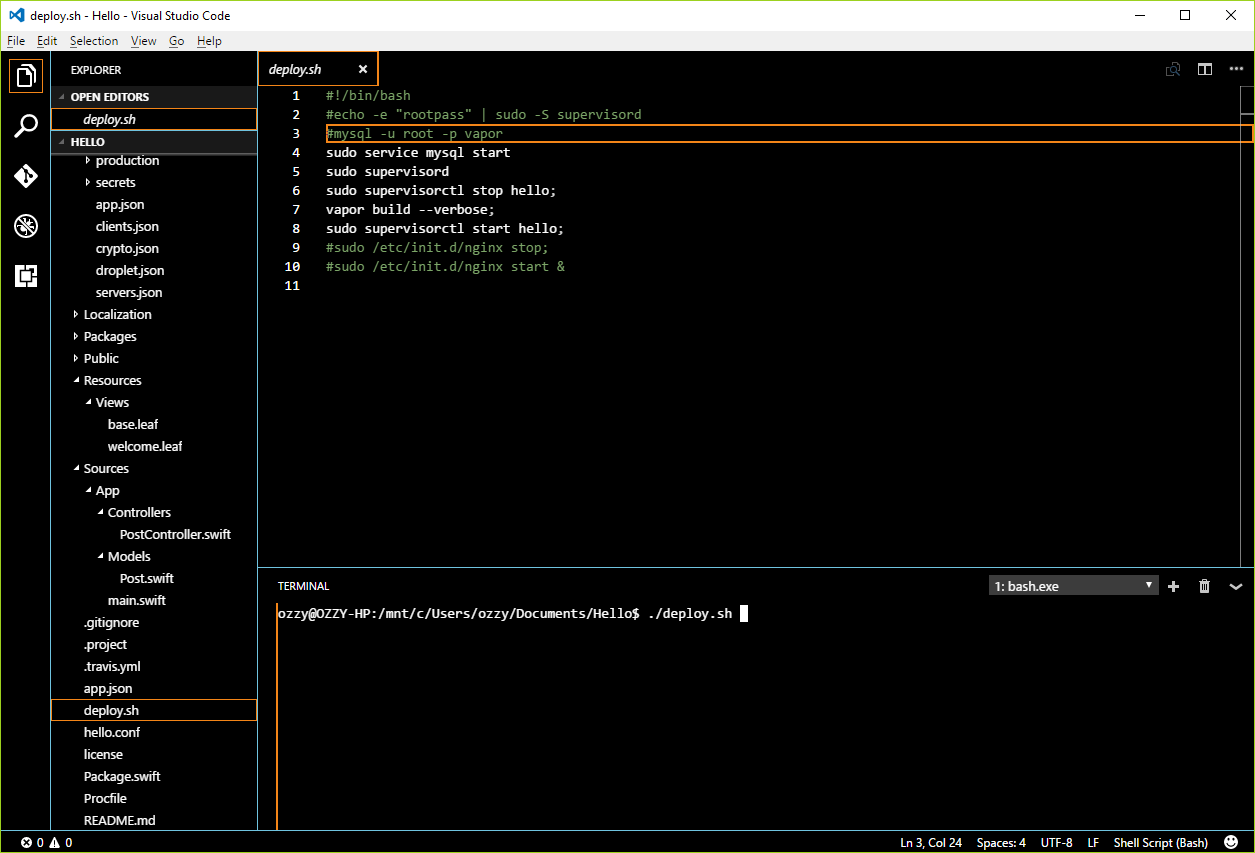
Task: Open .gitignore file
Action: [112, 622]
